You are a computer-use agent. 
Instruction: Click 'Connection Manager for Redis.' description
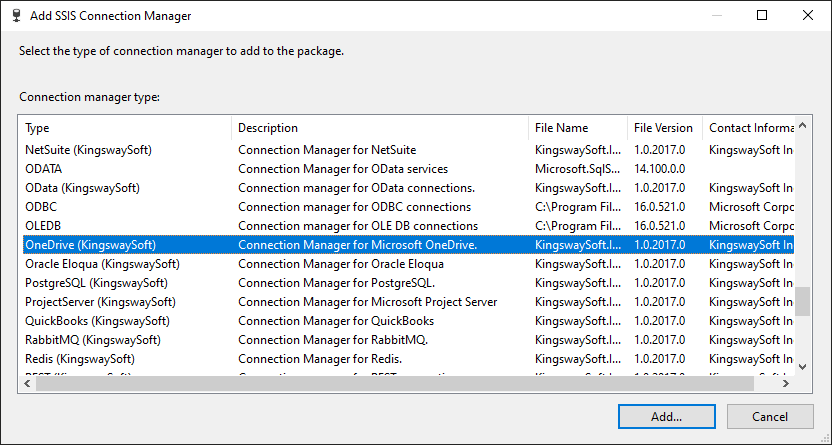pyautogui.click(x=320, y=359)
